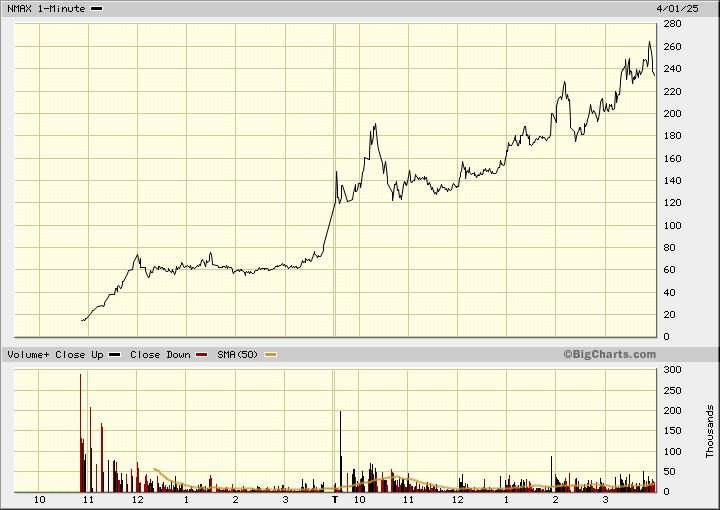Click the T day marker on time axis
This screenshot has width=720, height=510.
(x=335, y=499)
